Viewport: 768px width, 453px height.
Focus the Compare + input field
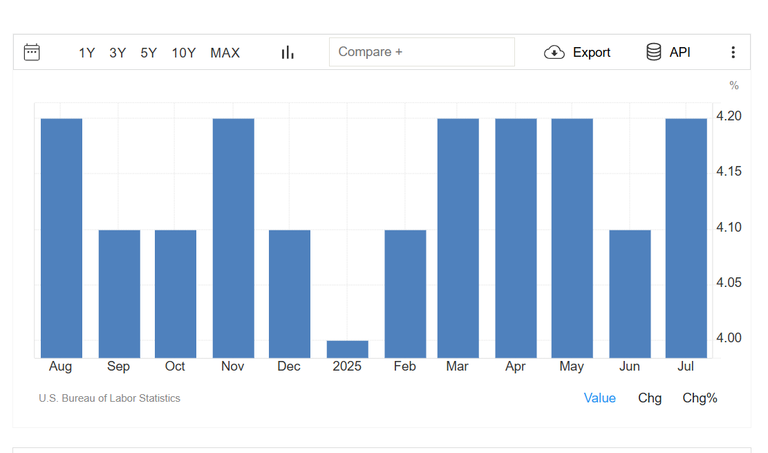point(422,52)
